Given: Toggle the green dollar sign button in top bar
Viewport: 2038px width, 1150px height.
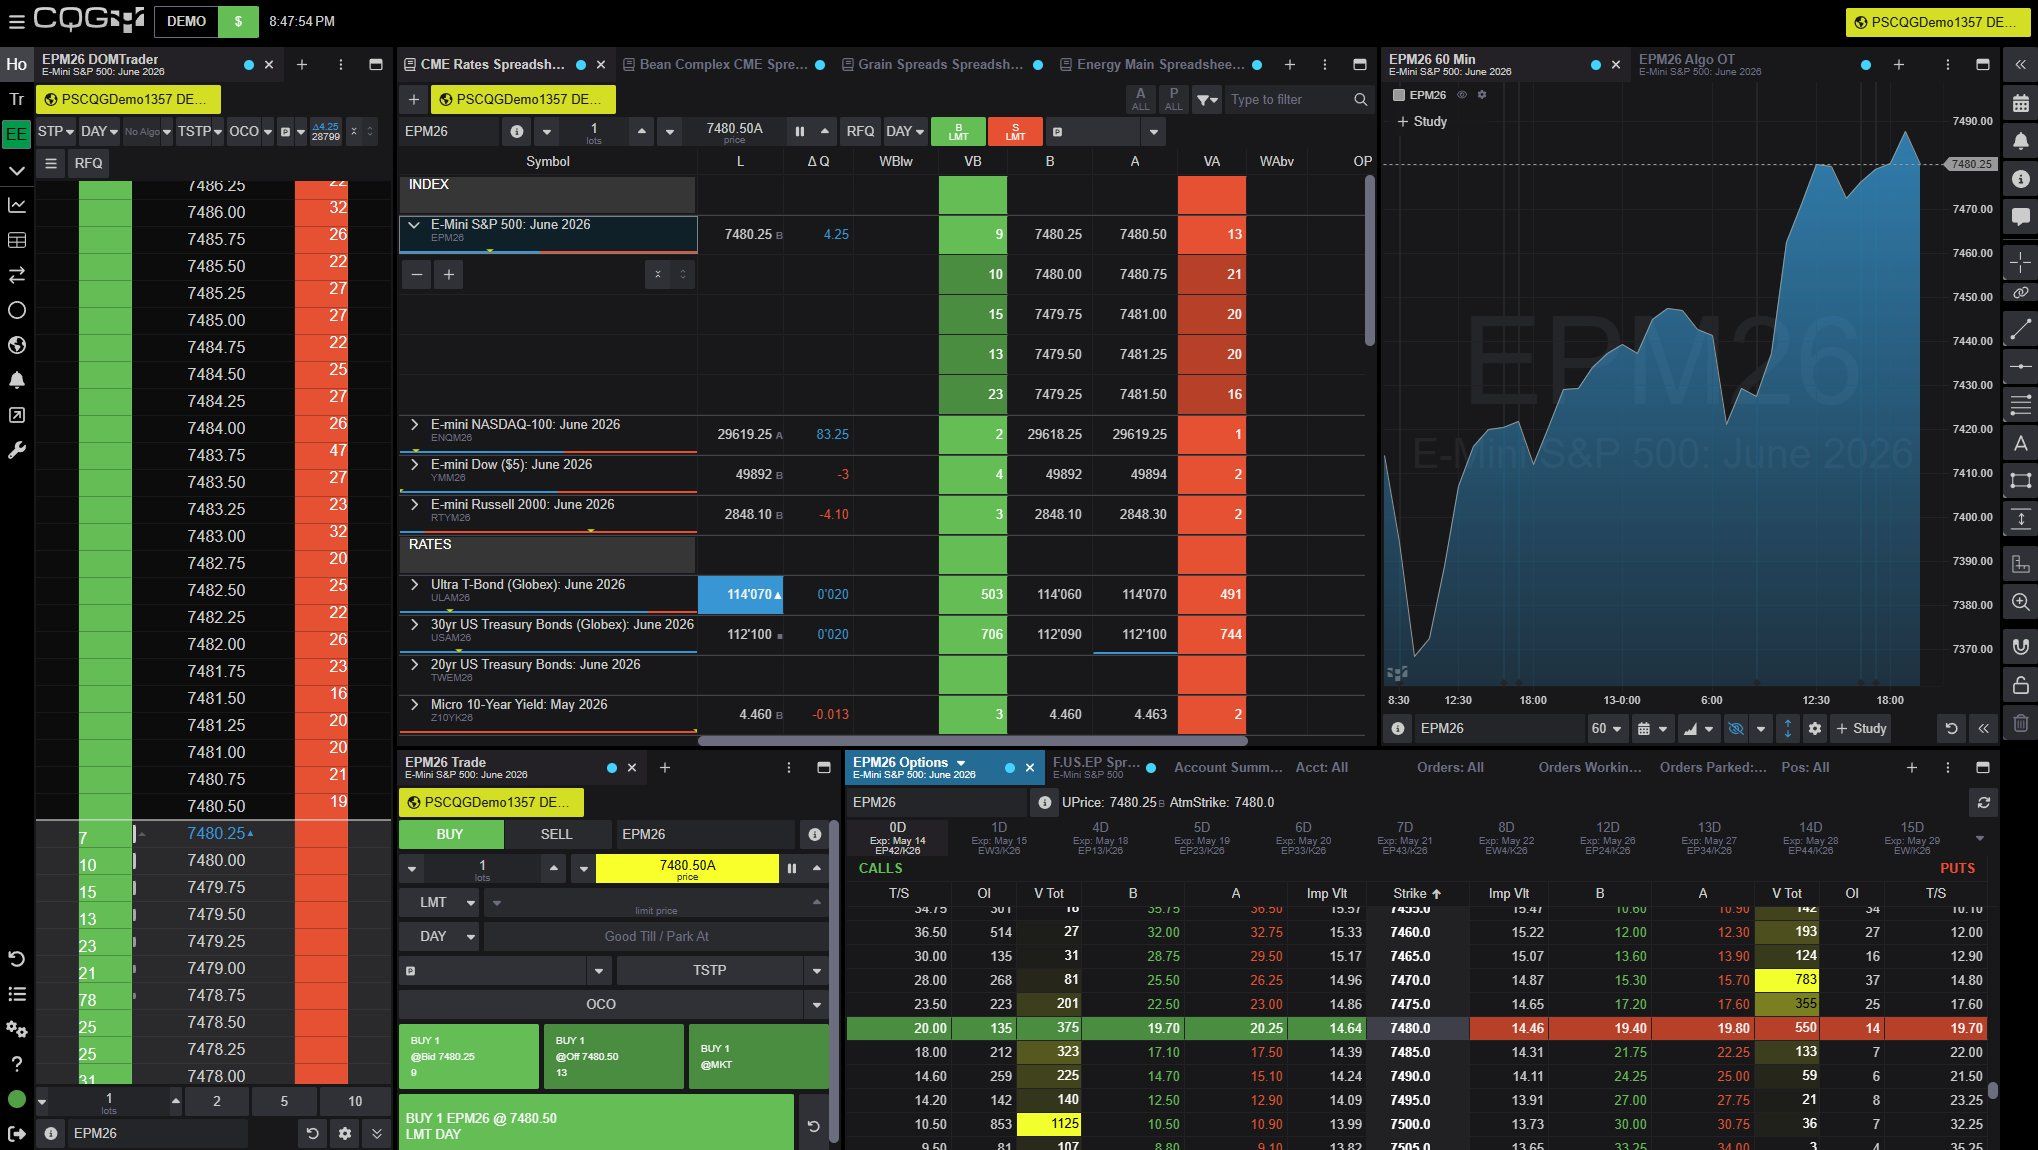Looking at the screenshot, I should click(238, 21).
